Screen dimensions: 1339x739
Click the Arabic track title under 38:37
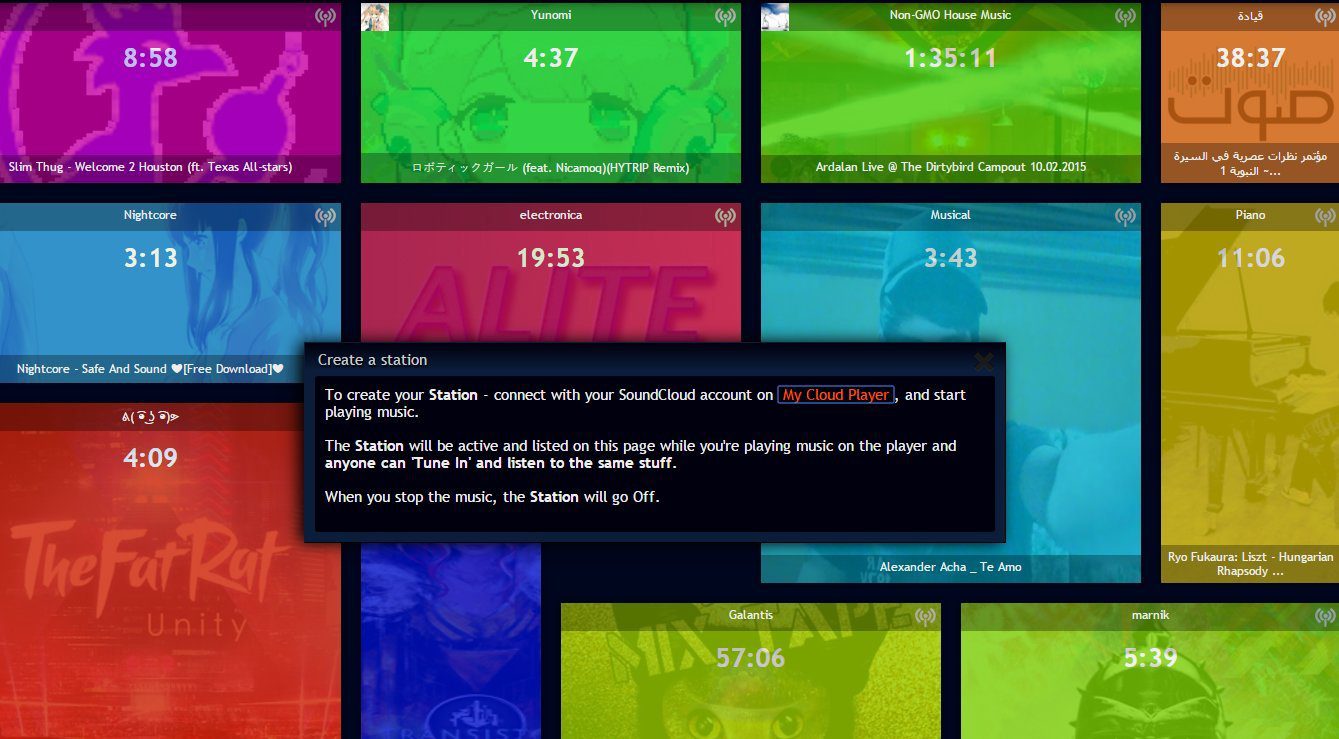[1250, 163]
